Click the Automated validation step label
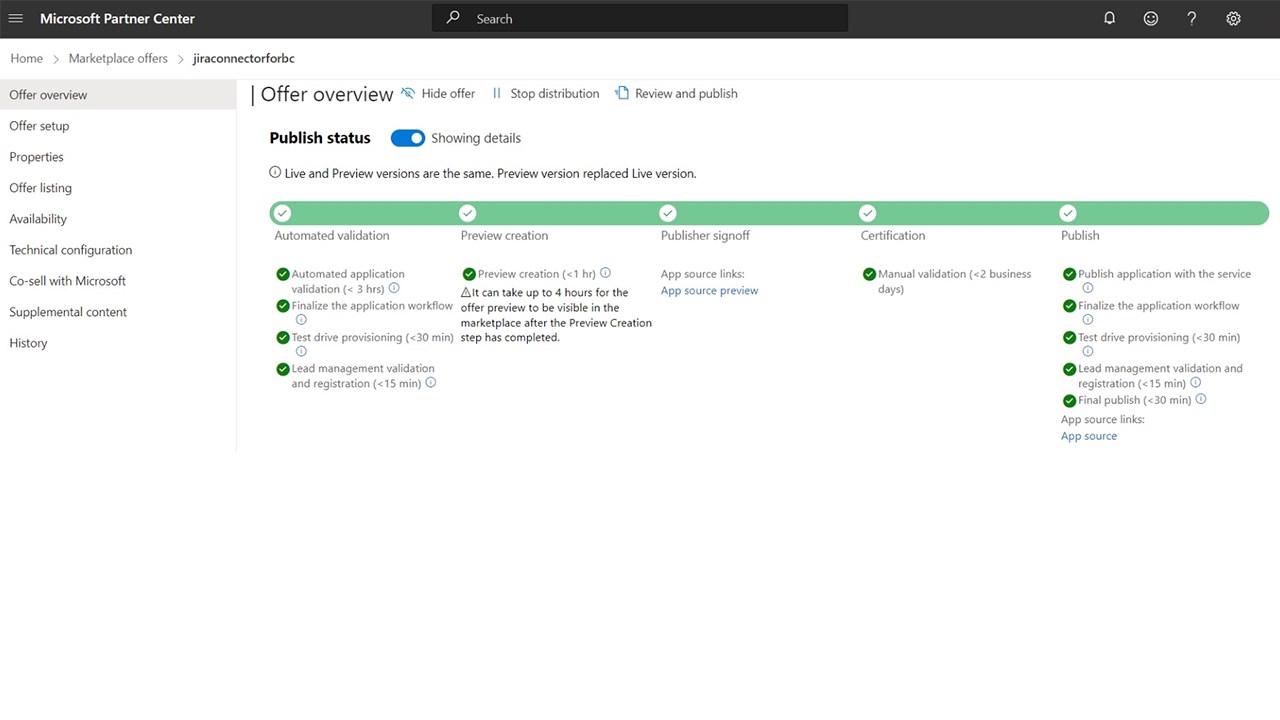The width and height of the screenshot is (1280, 720). pyautogui.click(x=332, y=236)
